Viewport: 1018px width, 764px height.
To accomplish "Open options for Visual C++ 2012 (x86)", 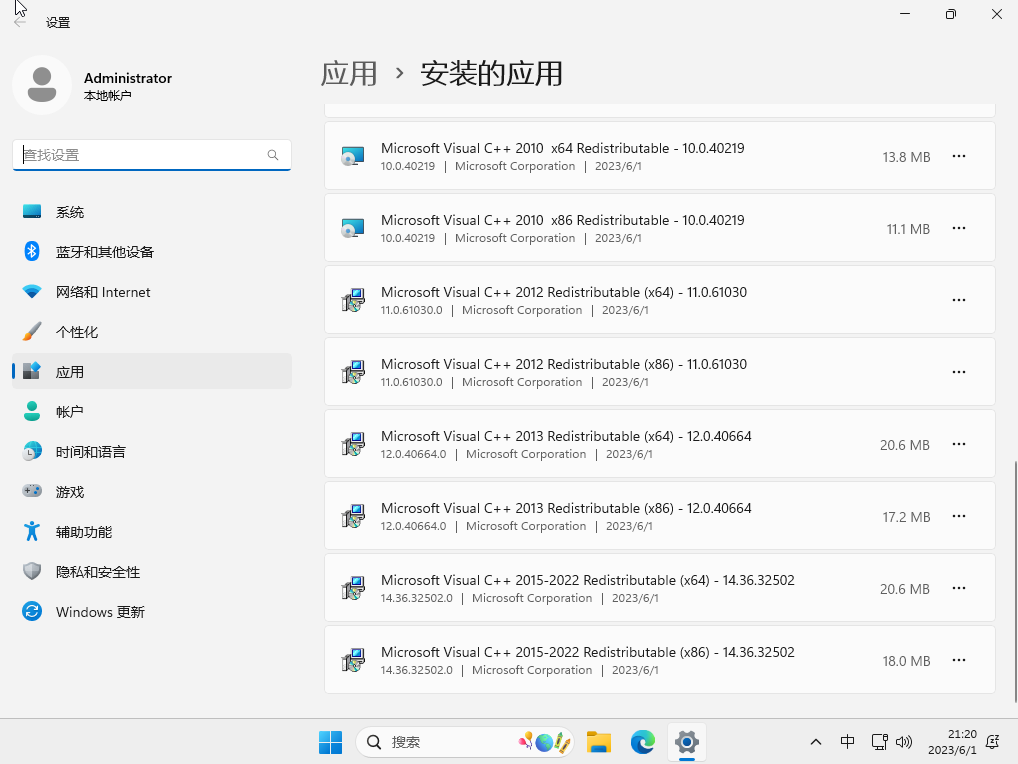I will (x=959, y=372).
